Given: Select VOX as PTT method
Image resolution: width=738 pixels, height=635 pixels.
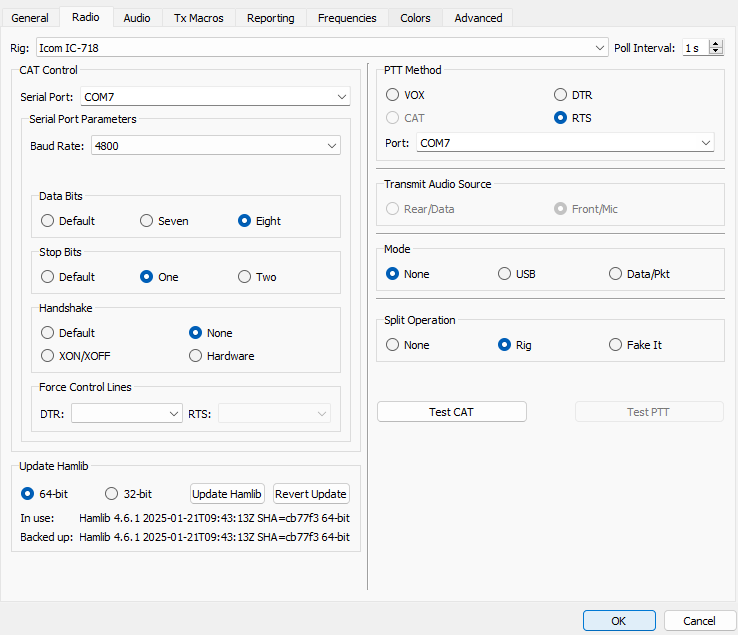Looking at the screenshot, I should coord(393,95).
